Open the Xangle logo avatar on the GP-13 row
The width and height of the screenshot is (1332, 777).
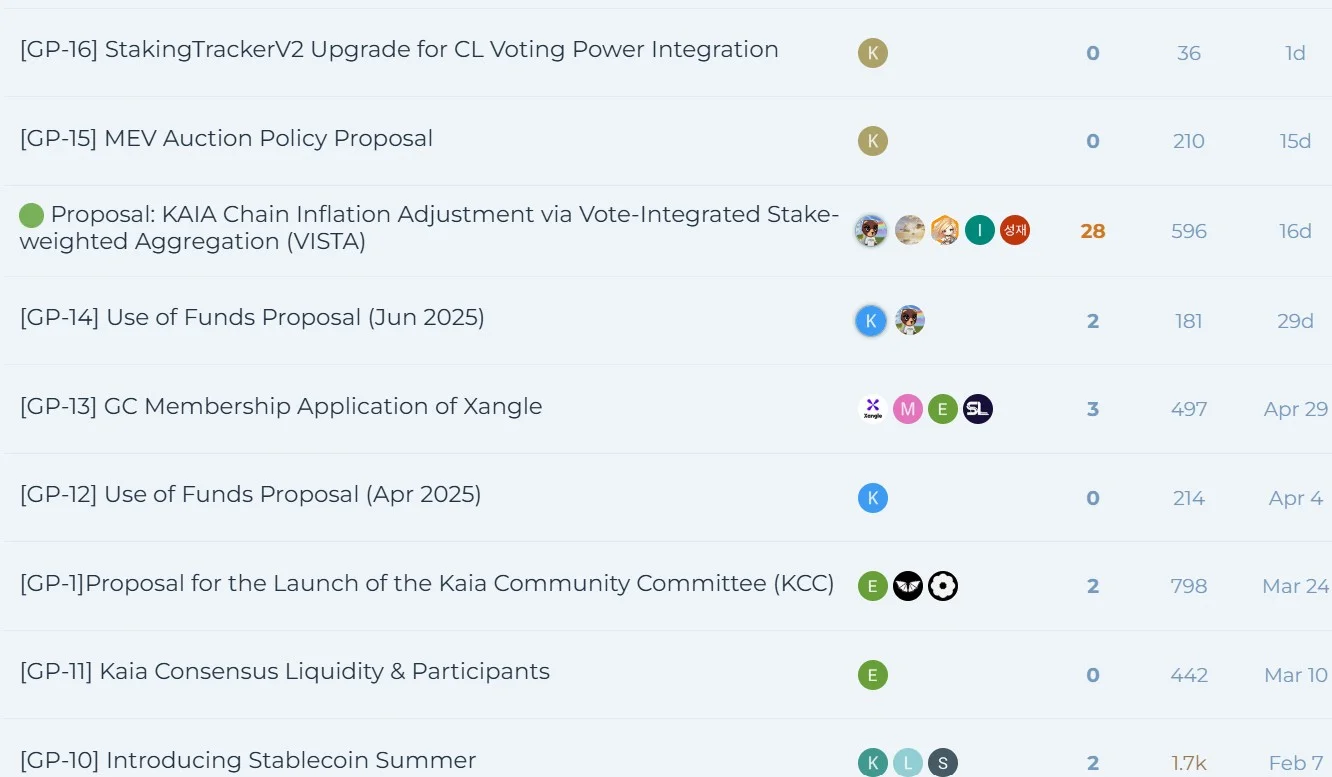[x=873, y=409]
